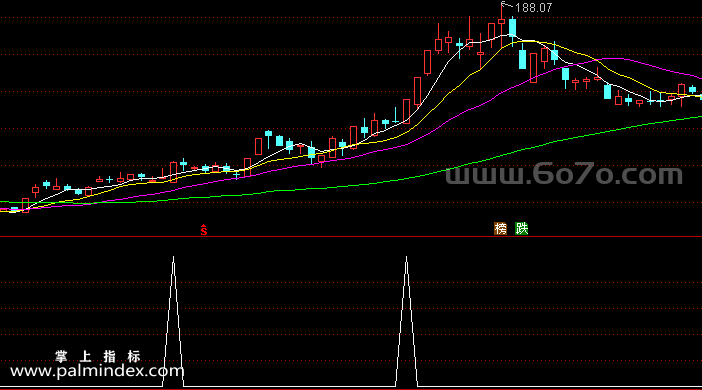The height and width of the screenshot is (390, 702).
Task: Open the green 跌 badge icon
Action: pos(522,228)
